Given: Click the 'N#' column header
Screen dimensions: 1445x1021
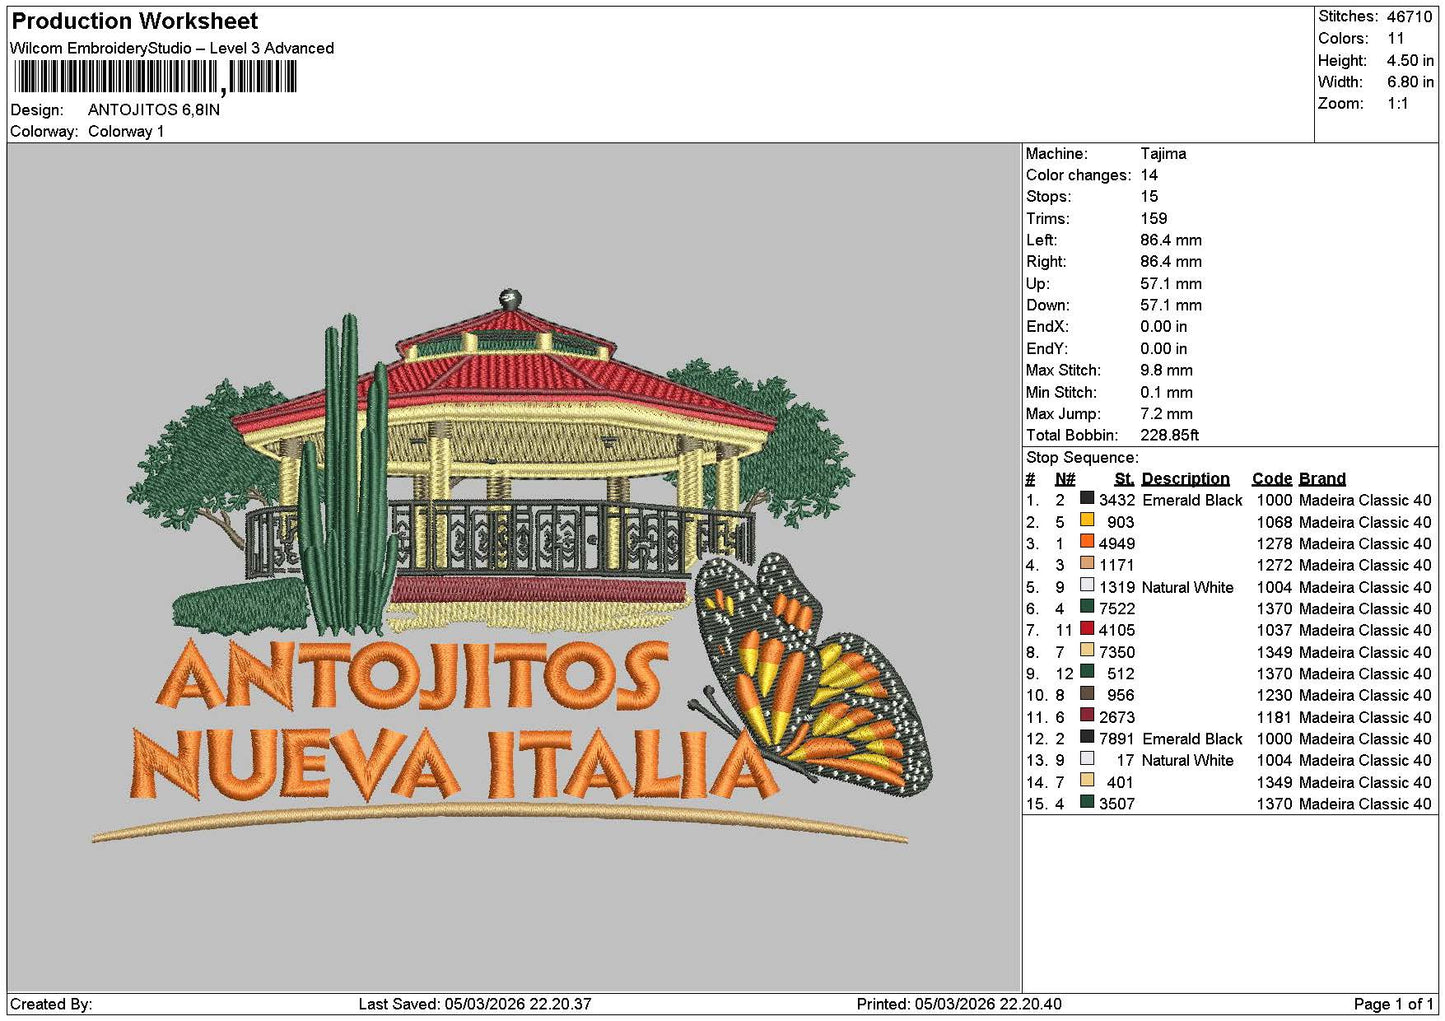Looking at the screenshot, I should [x=1065, y=479].
